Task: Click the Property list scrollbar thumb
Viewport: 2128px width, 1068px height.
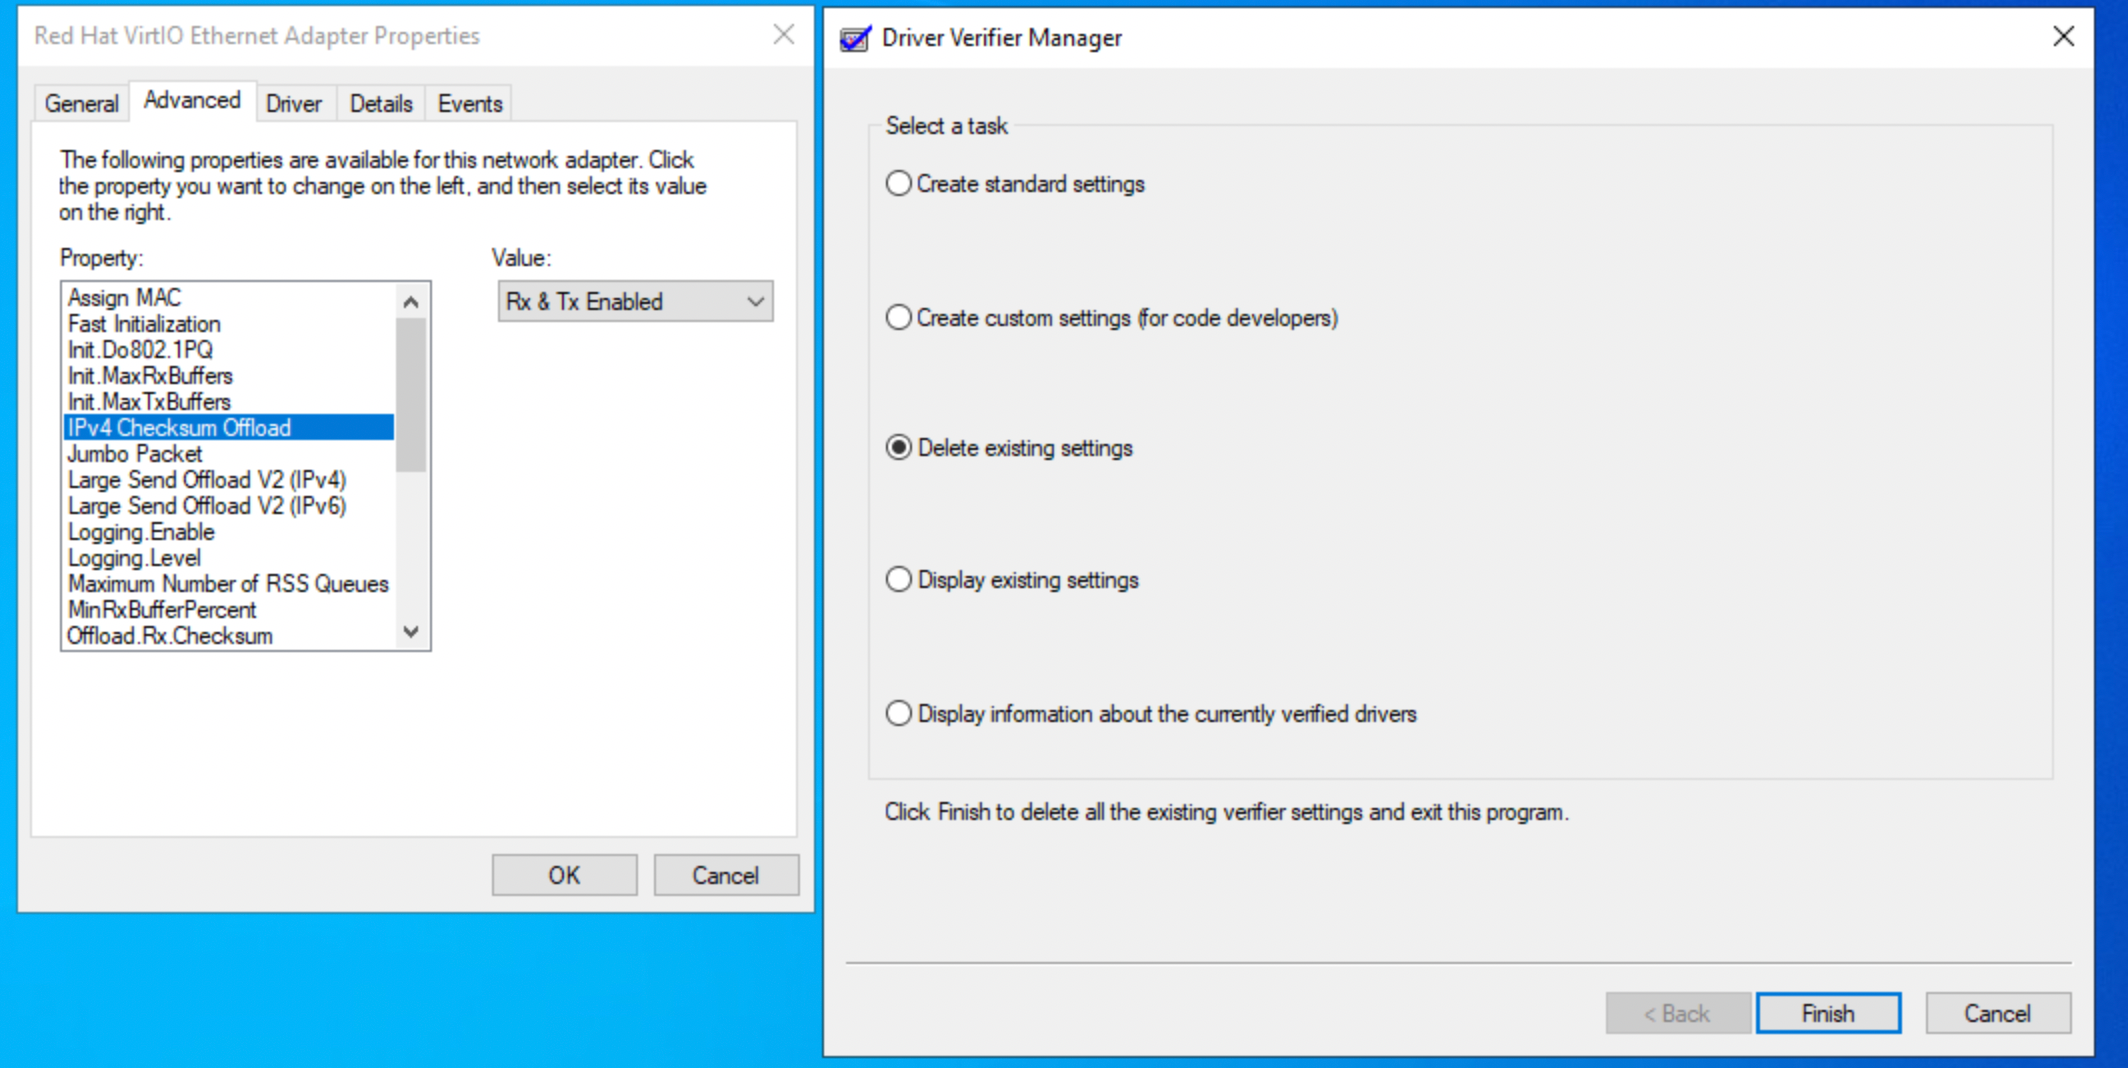Action: [411, 394]
